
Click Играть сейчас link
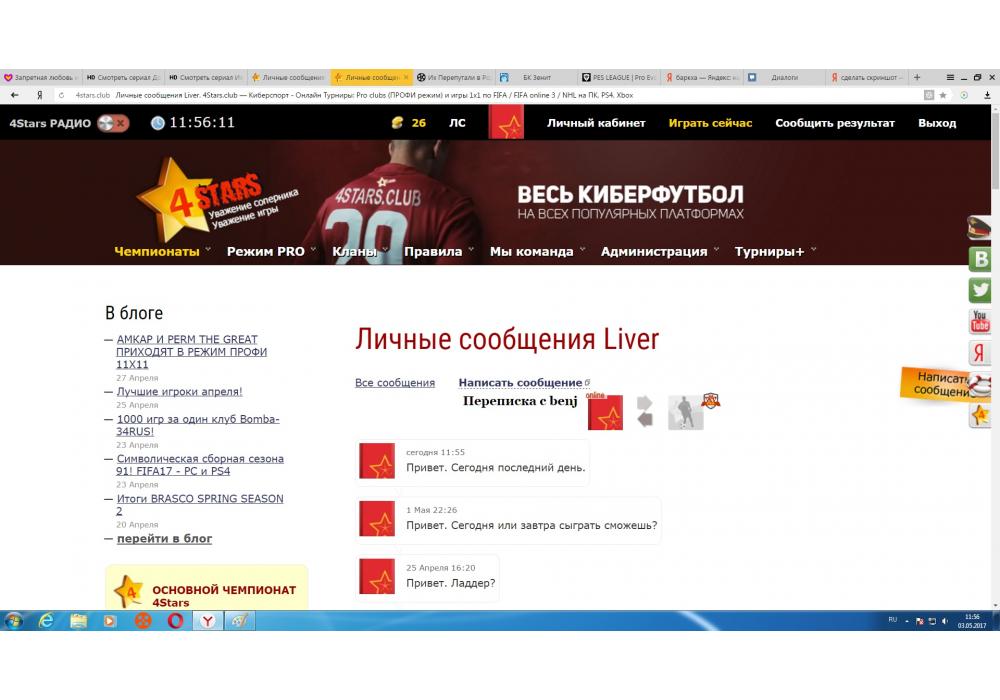click(x=710, y=123)
